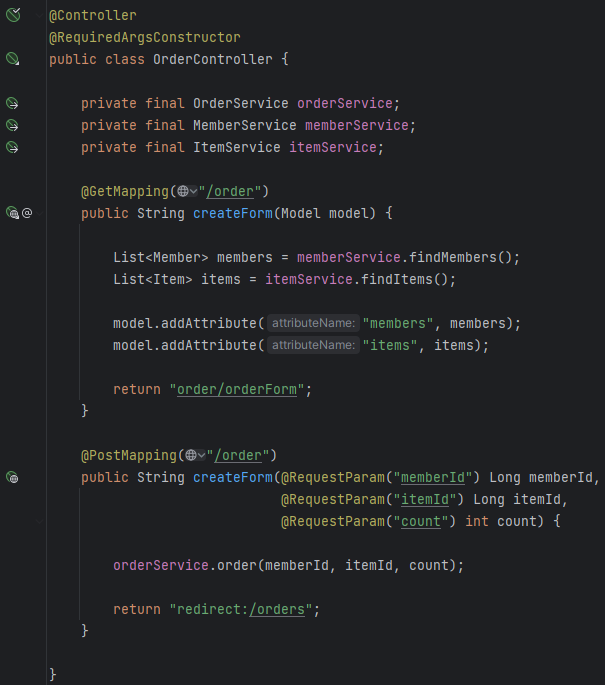
Task: Click the List<Item> type declaration
Action: 153,279
